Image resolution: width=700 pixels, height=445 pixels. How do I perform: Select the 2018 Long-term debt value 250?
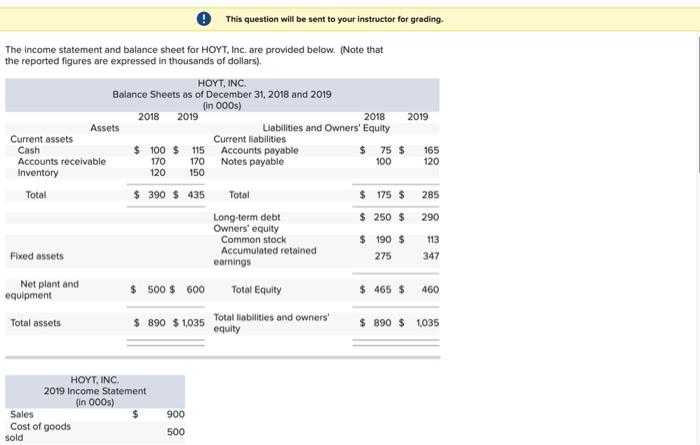tap(383, 217)
